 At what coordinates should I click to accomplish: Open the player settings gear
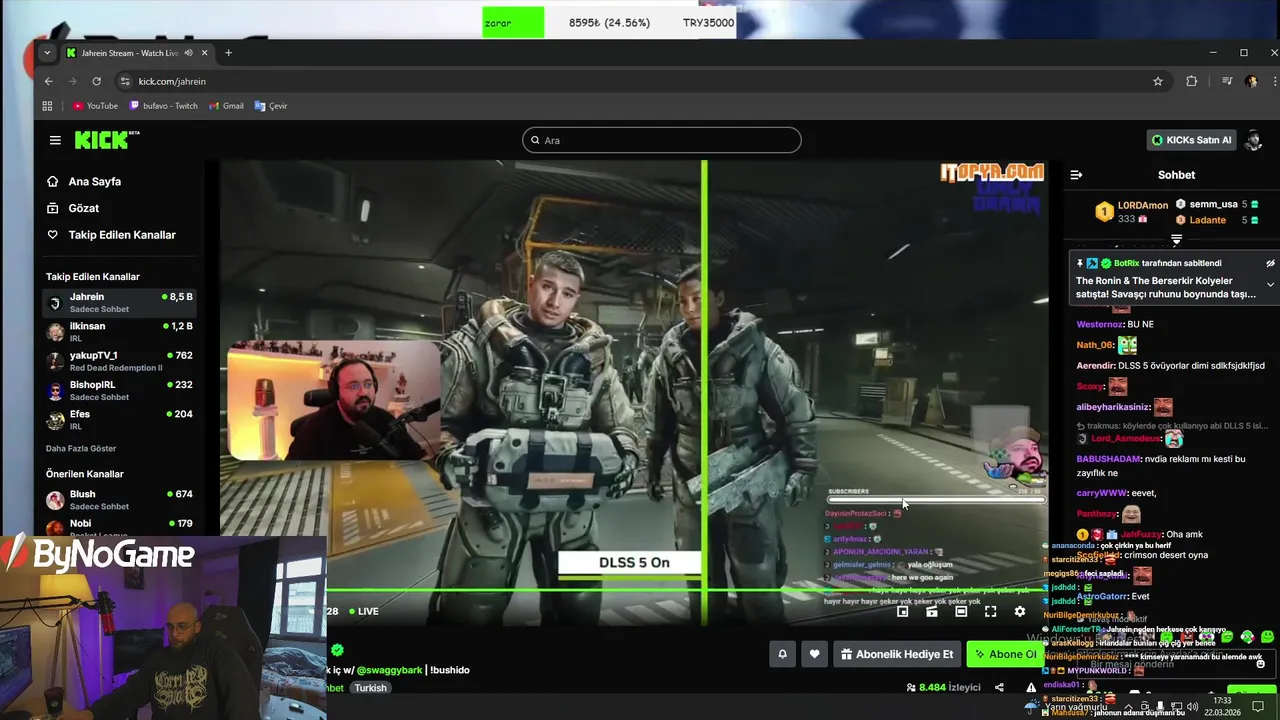(x=1019, y=611)
